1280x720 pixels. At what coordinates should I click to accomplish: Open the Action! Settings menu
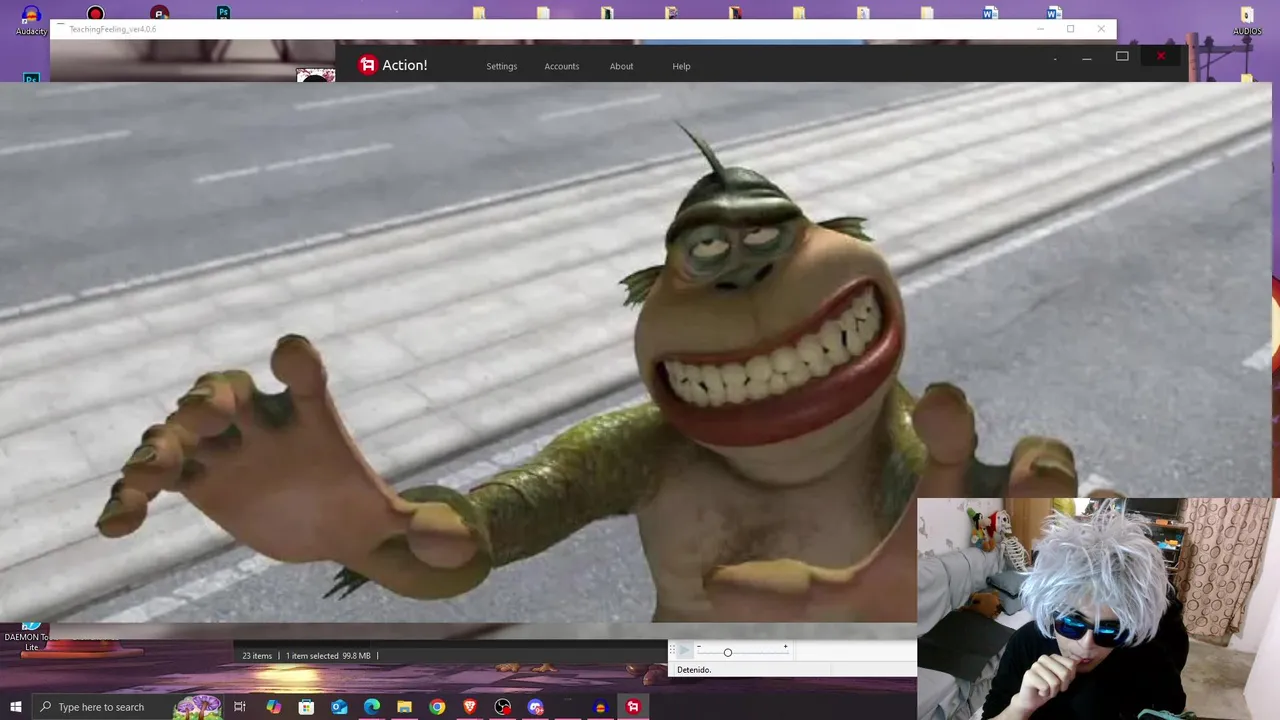coord(501,66)
